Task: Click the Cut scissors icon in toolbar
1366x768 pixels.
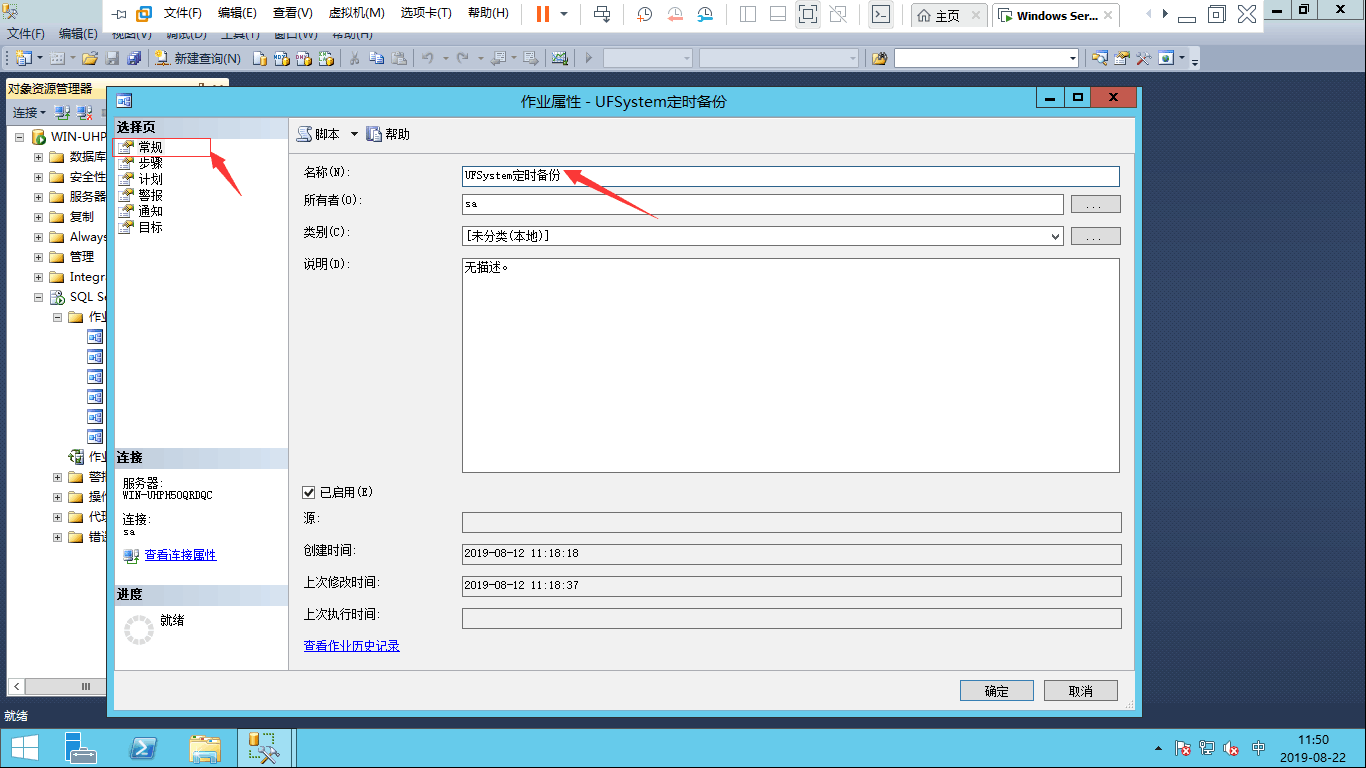Action: pos(354,58)
